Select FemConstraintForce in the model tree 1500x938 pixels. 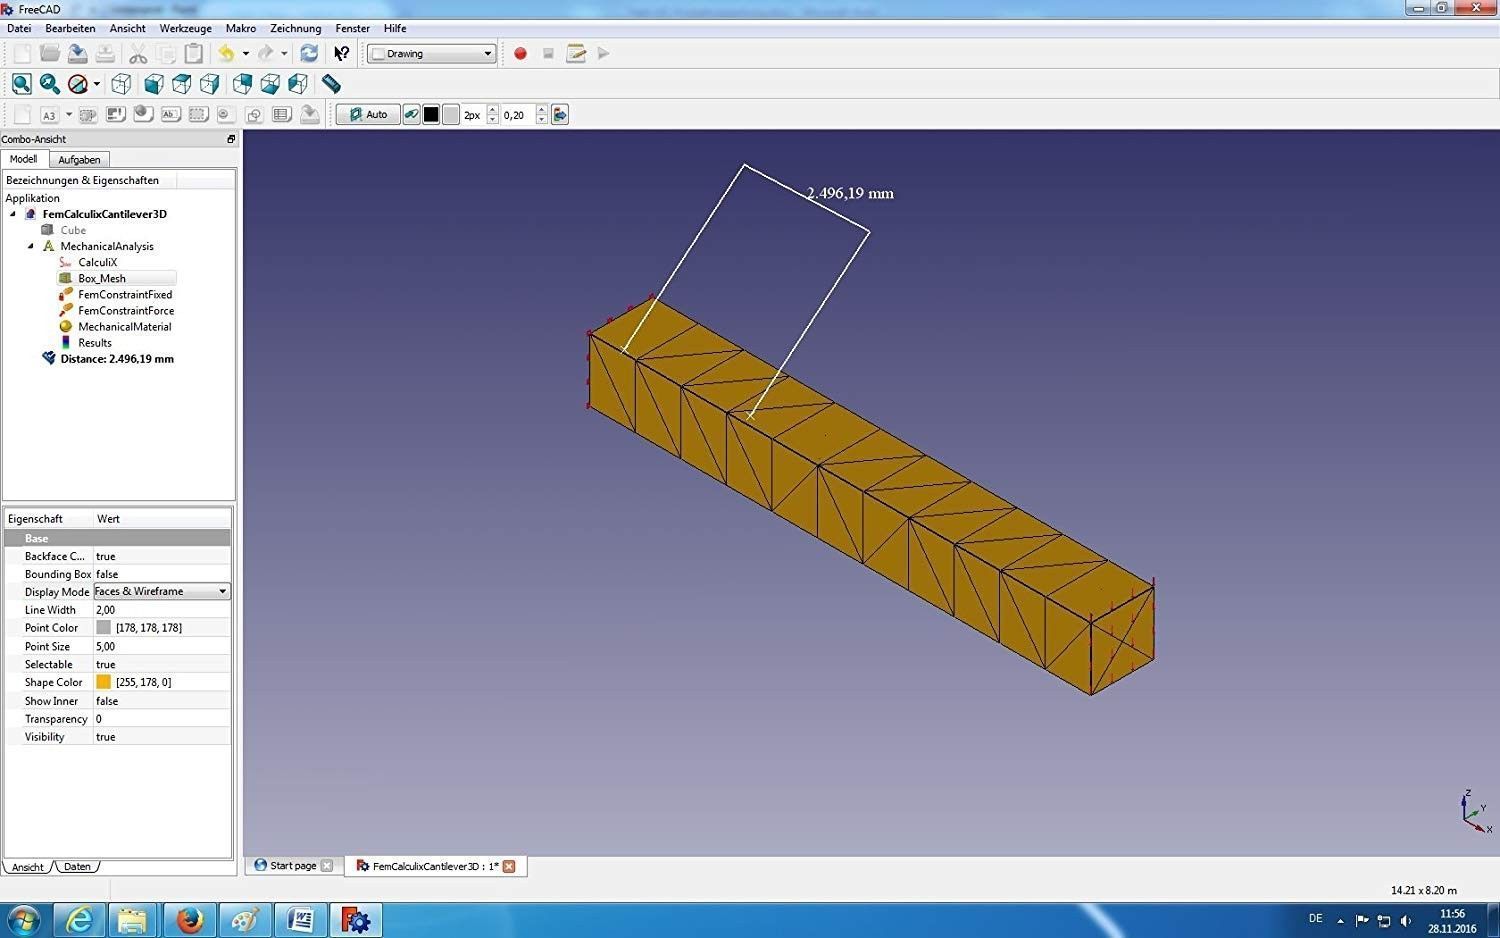126,311
